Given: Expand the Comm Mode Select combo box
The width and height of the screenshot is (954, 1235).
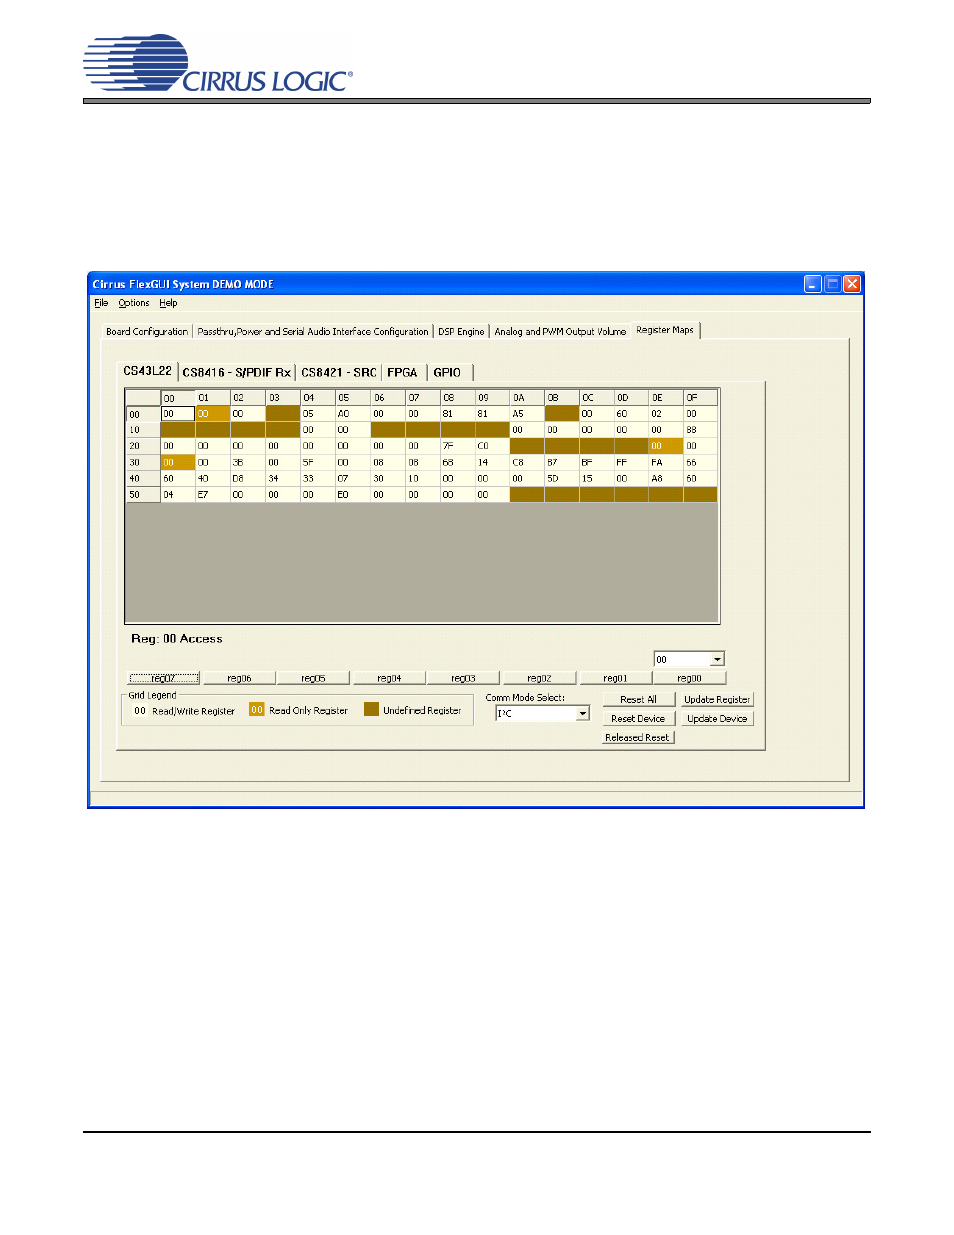Looking at the screenshot, I should coord(582,713).
